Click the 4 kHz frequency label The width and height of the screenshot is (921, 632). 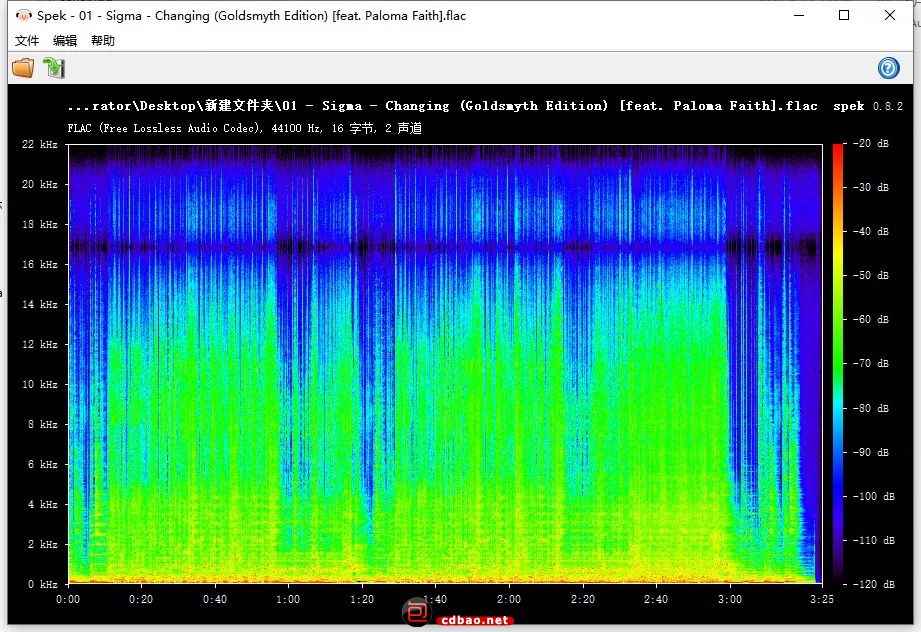(42, 504)
